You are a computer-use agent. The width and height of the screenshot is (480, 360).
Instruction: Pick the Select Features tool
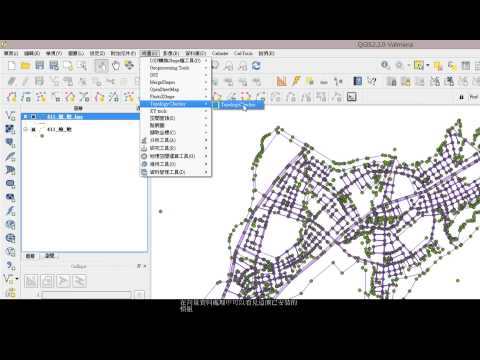(x=418, y=65)
